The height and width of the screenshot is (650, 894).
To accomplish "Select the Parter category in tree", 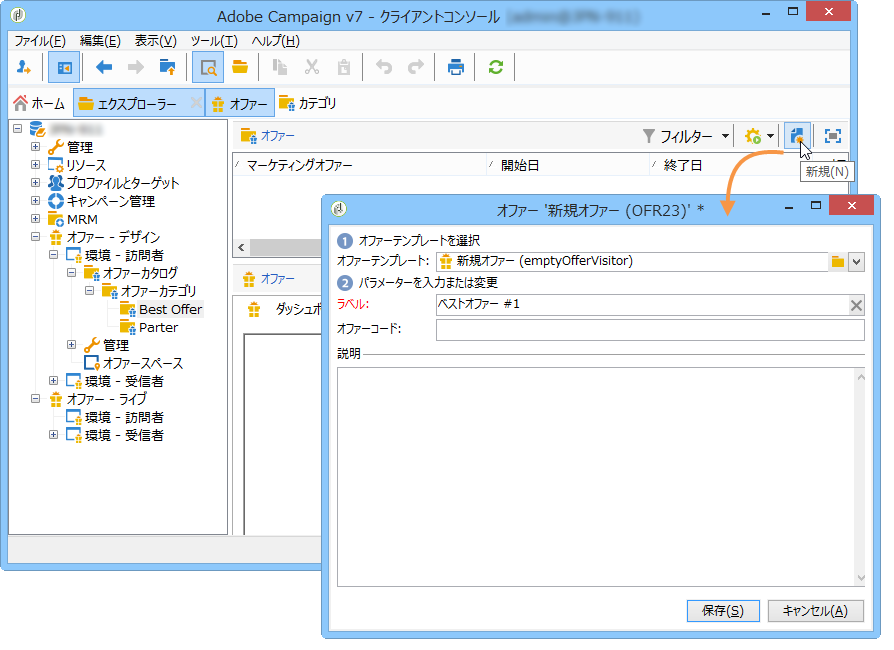I will coord(159,328).
